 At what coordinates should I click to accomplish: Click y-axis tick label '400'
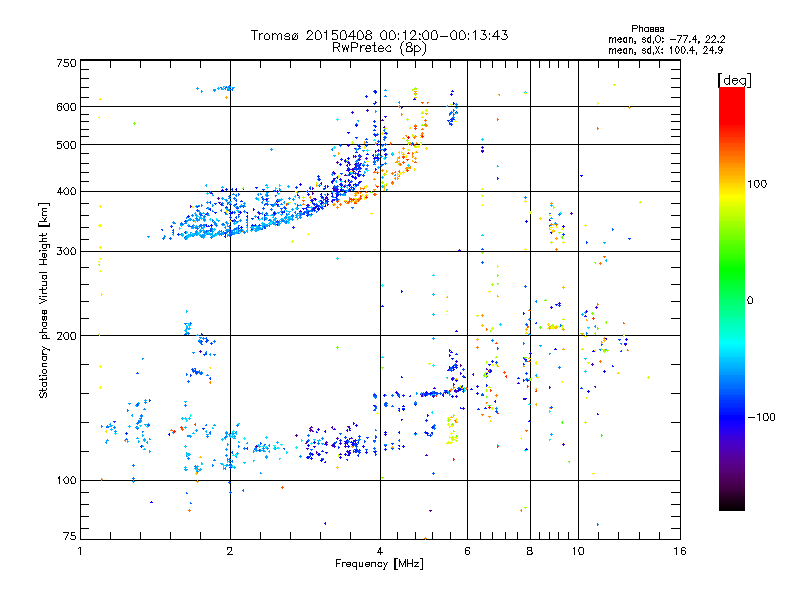(x=66, y=192)
